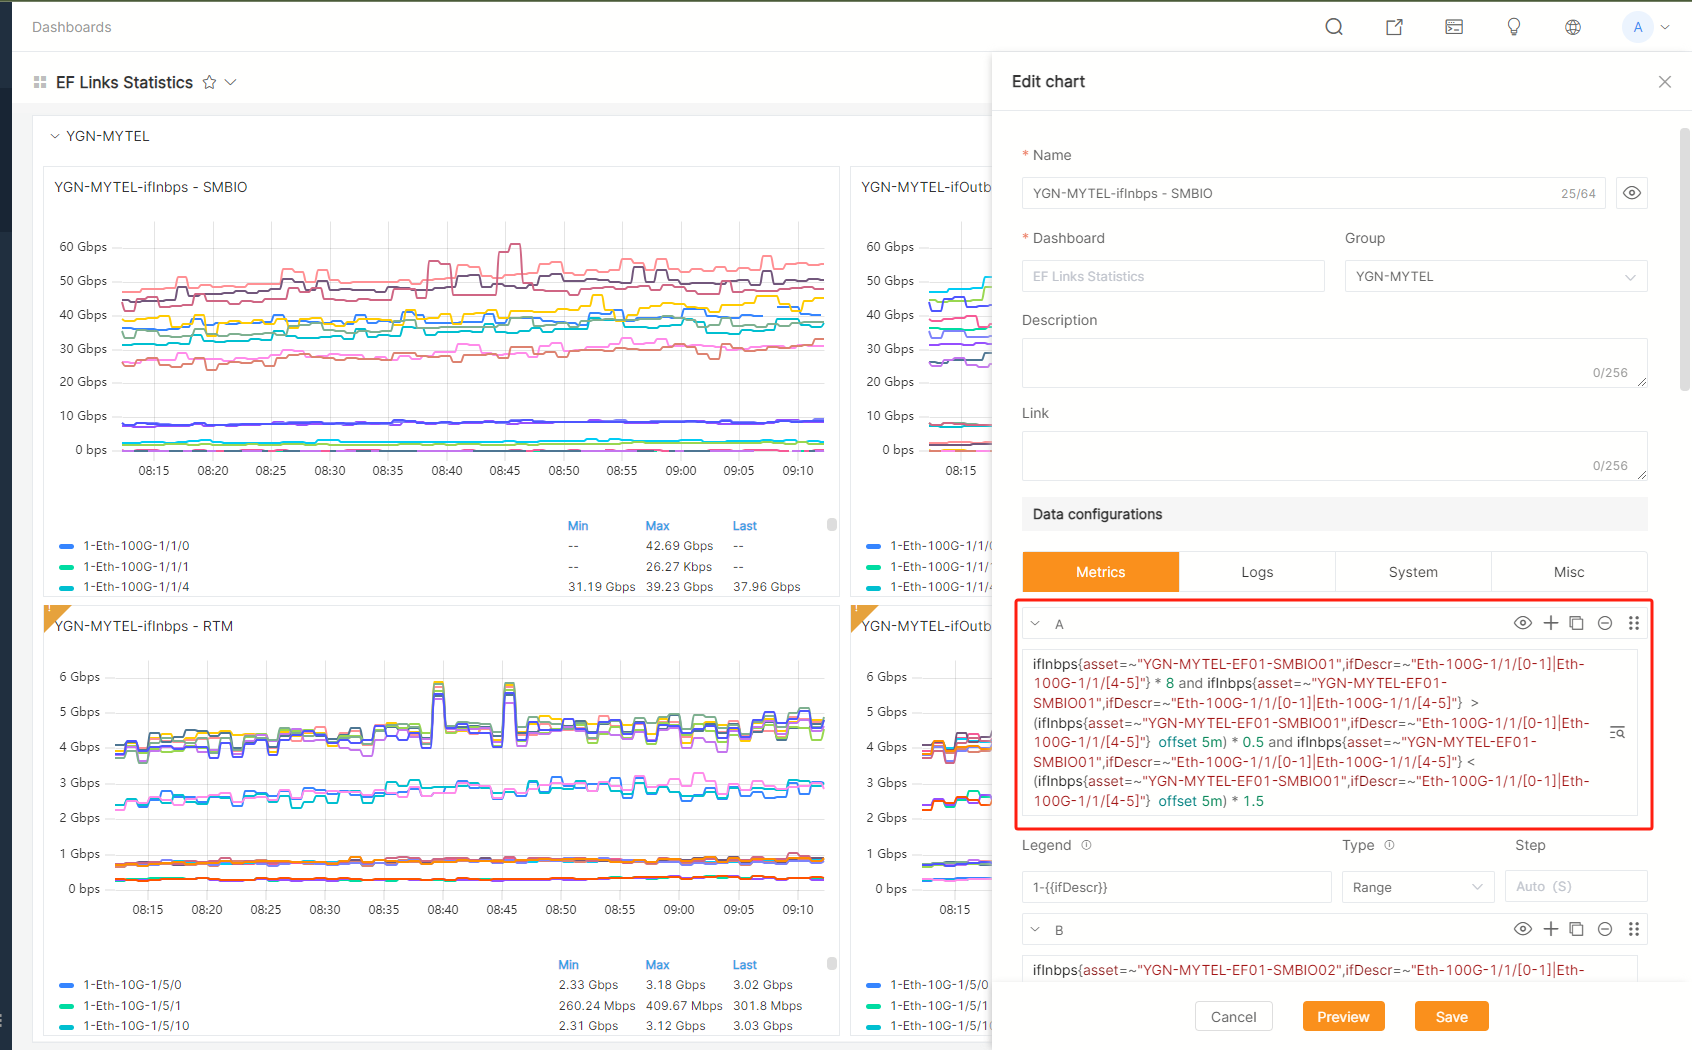Click the Preview button
Screen dimensions: 1692x1050
tap(1343, 1017)
